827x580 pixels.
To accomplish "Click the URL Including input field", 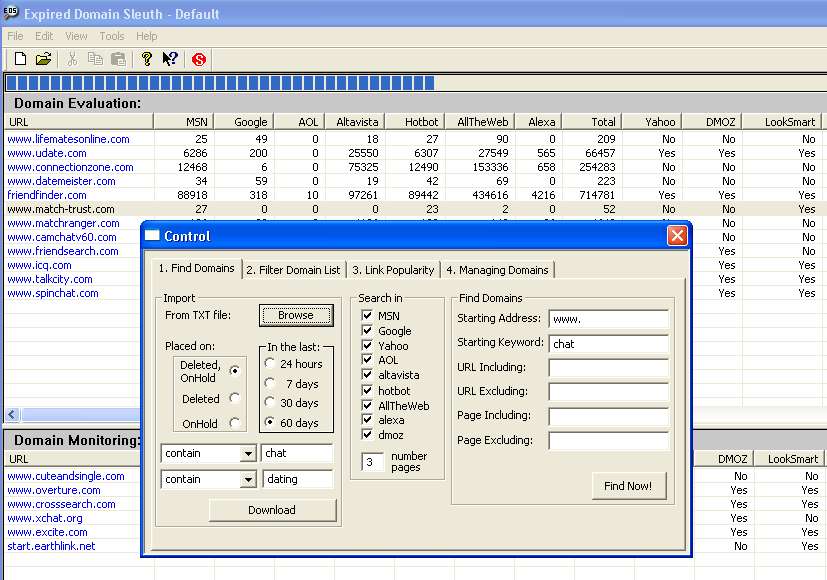I will tap(608, 367).
